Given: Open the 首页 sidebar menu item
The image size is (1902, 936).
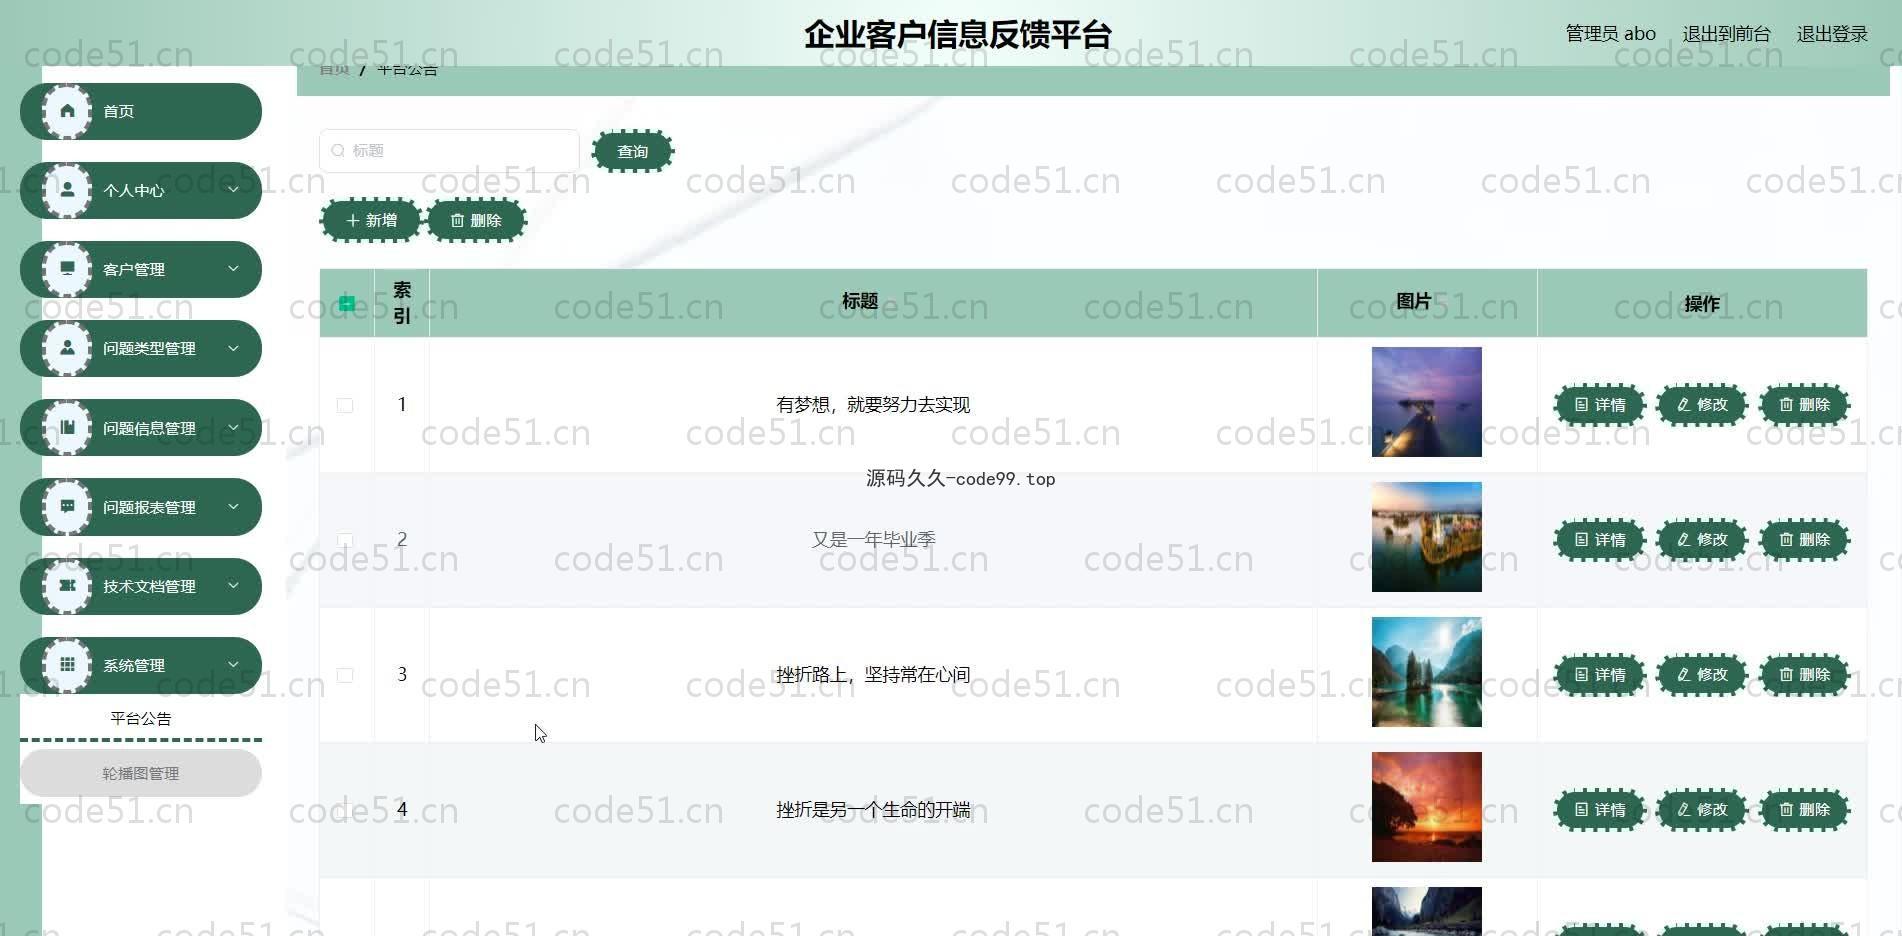Looking at the screenshot, I should click(141, 111).
